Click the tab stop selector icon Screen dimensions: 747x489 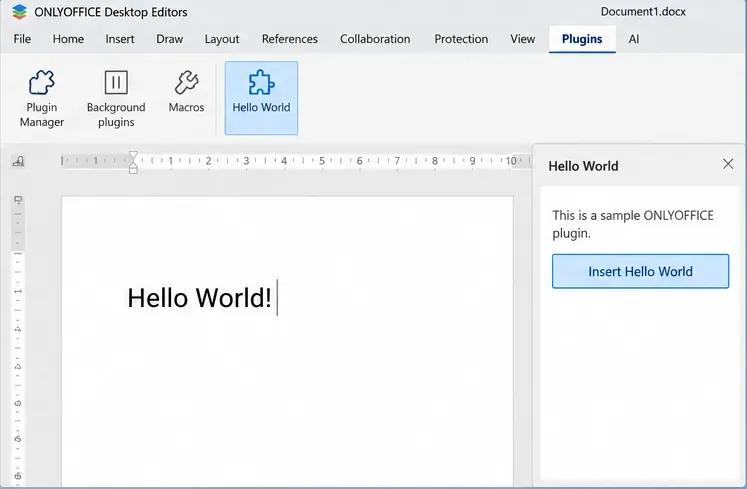click(x=18, y=162)
